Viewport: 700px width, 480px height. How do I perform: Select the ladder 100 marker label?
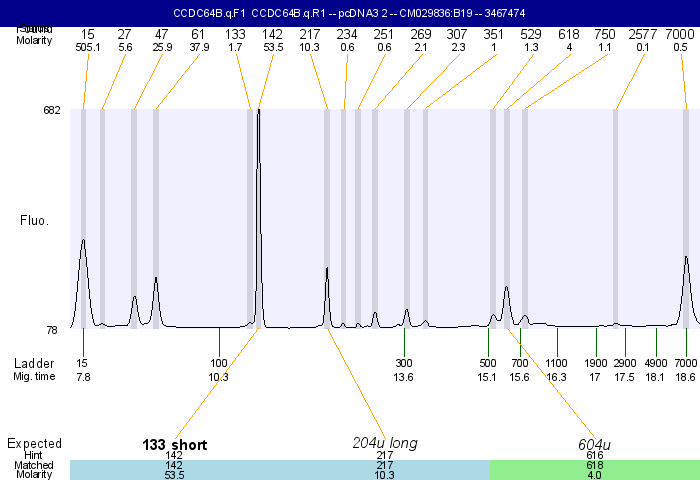coord(219,362)
